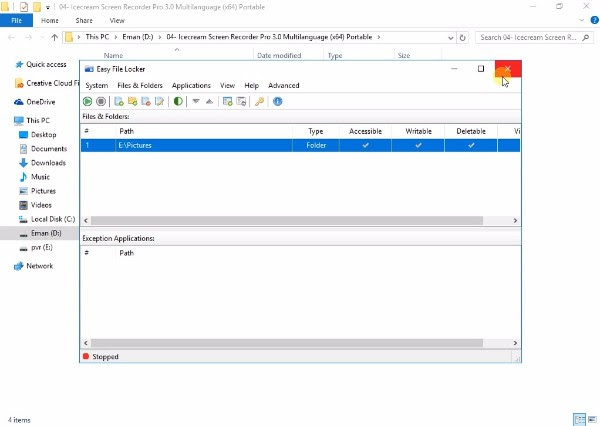Viewport: 600px width, 426px height.
Task: Select This PC in navigation pane
Action: click(32, 121)
